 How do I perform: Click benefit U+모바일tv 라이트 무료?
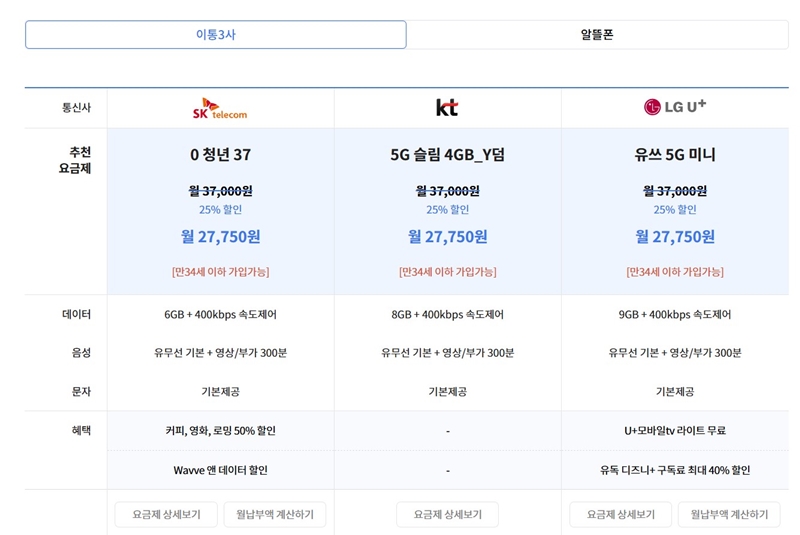tap(674, 431)
